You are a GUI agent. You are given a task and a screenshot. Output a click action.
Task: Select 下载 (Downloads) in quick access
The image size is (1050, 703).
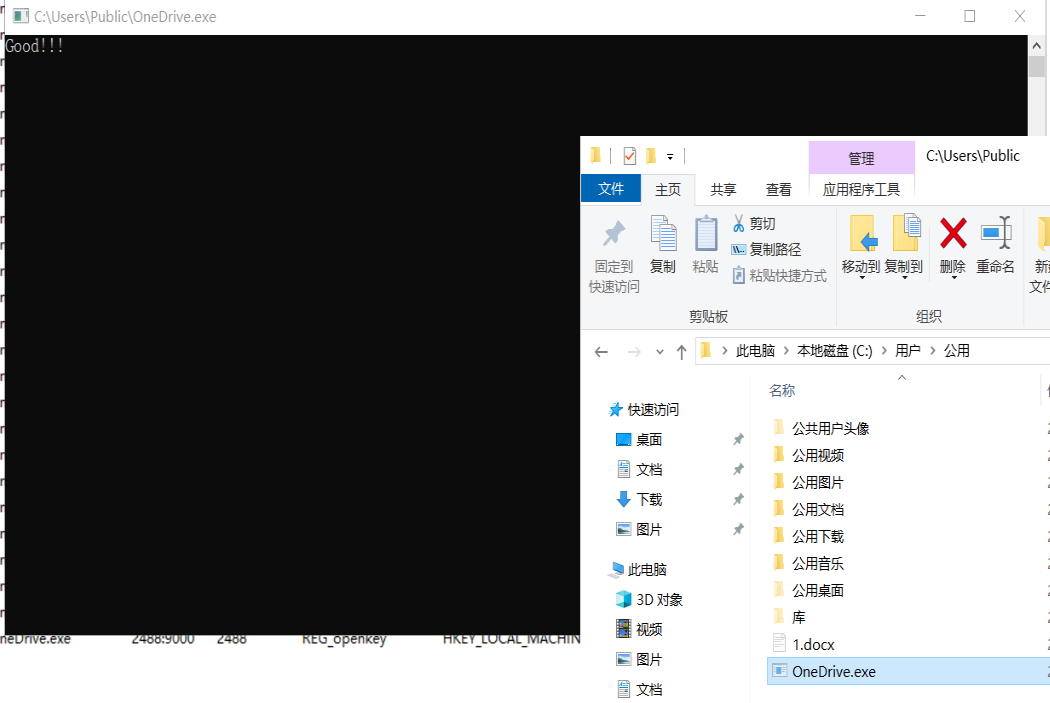pyautogui.click(x=649, y=499)
